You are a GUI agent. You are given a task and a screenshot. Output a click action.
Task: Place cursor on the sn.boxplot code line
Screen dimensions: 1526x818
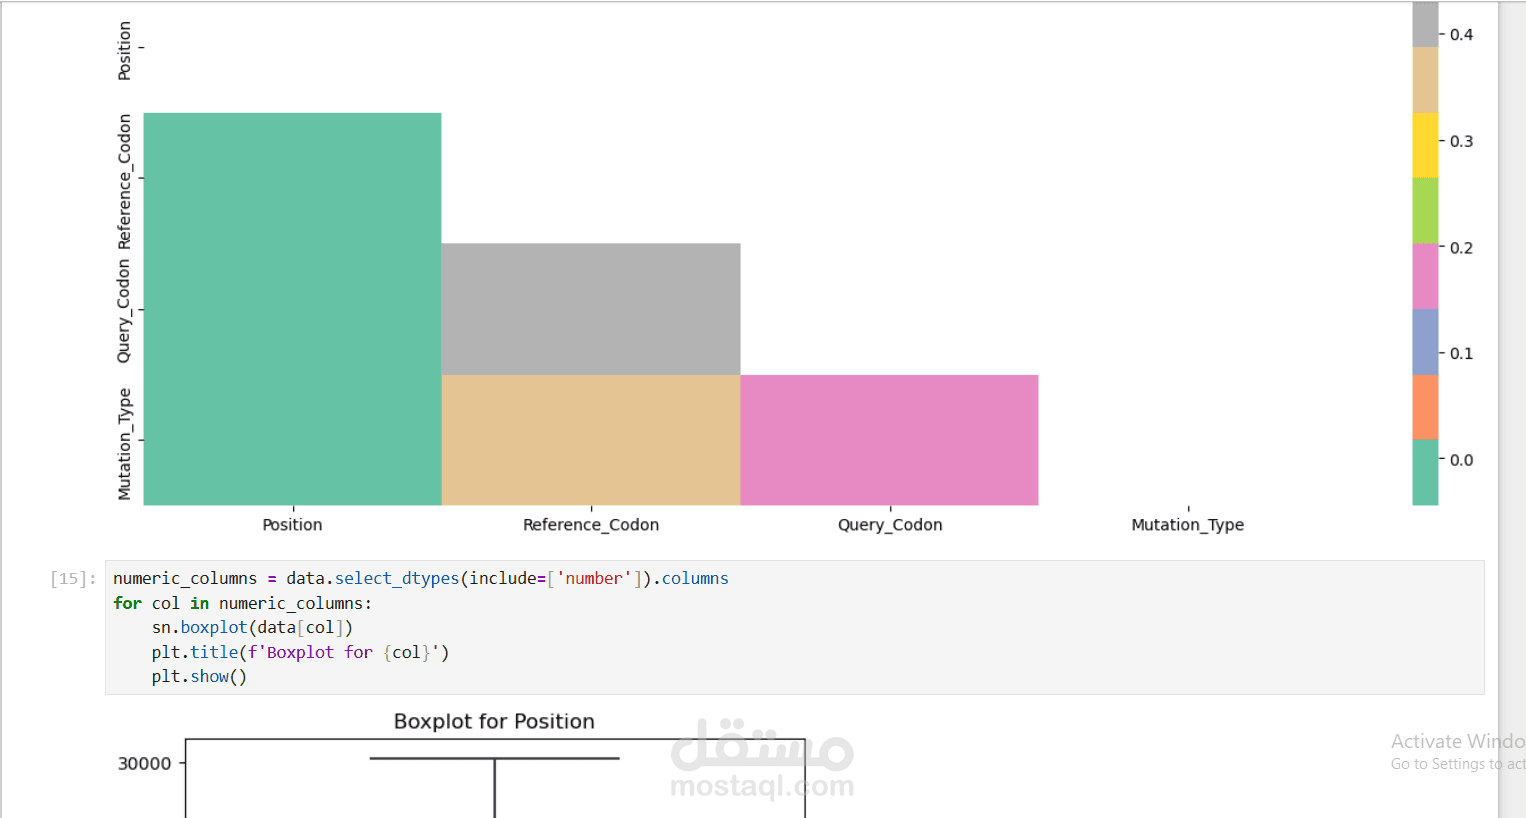point(252,627)
